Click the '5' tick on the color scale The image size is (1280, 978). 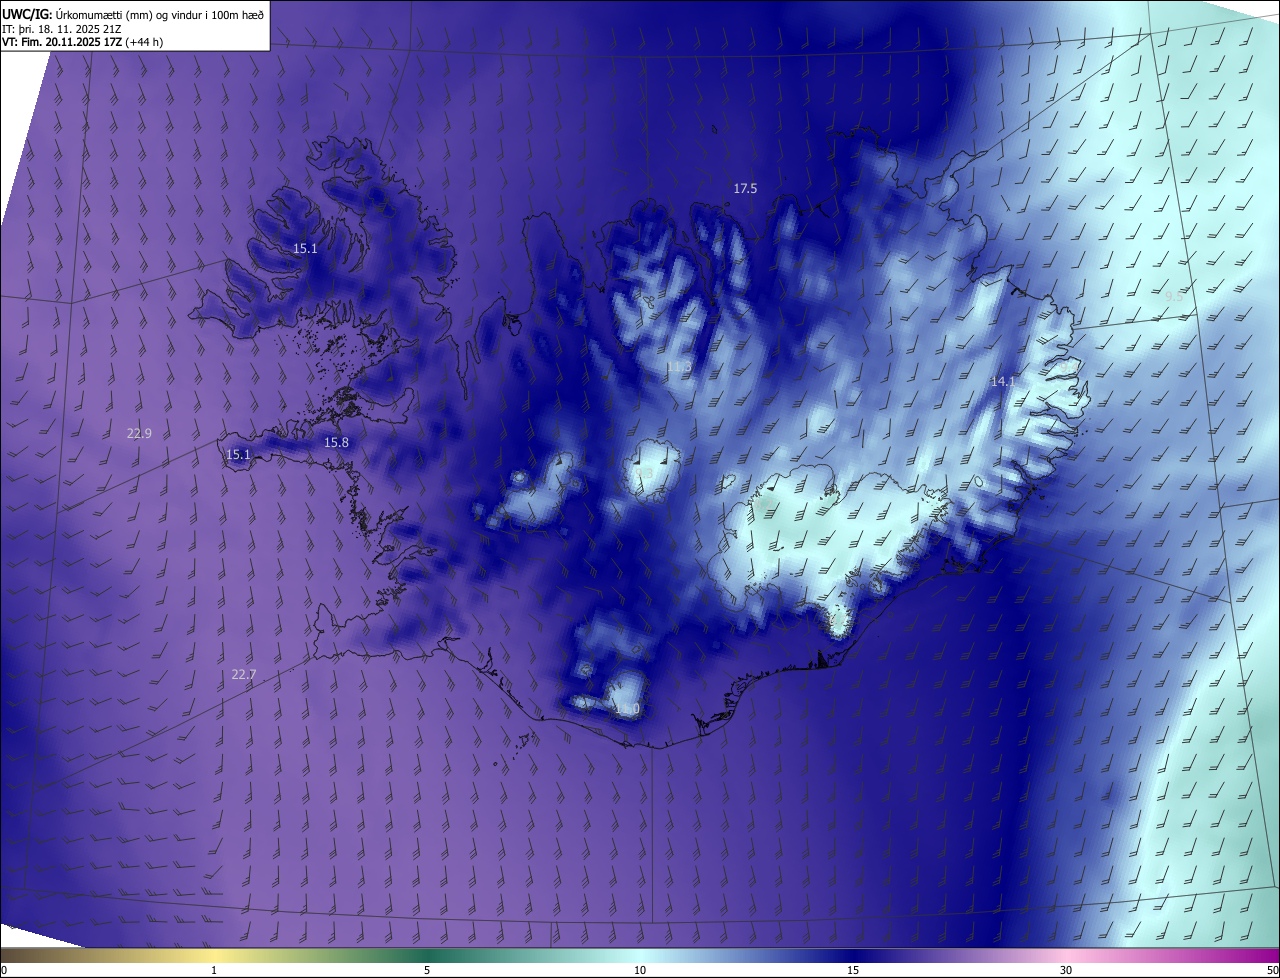(427, 970)
